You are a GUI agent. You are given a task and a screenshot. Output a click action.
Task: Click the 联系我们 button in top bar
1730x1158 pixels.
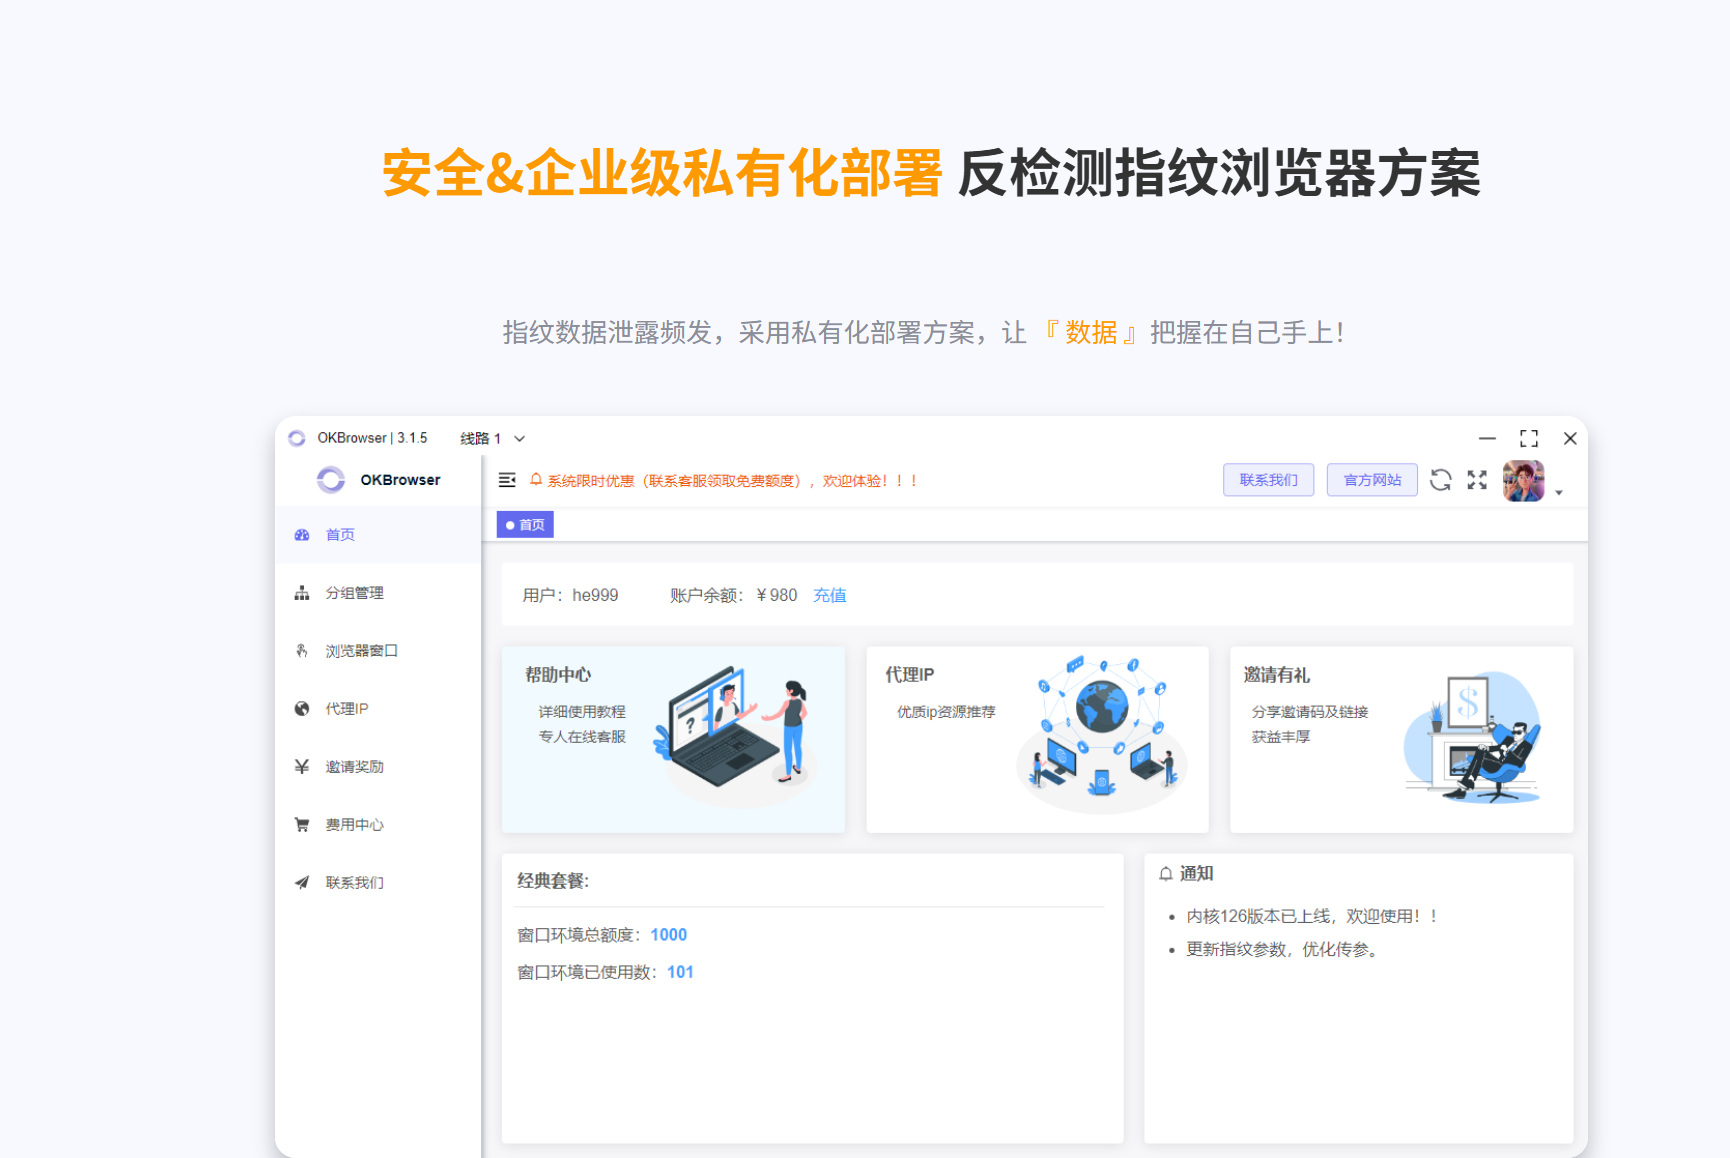tap(1269, 480)
